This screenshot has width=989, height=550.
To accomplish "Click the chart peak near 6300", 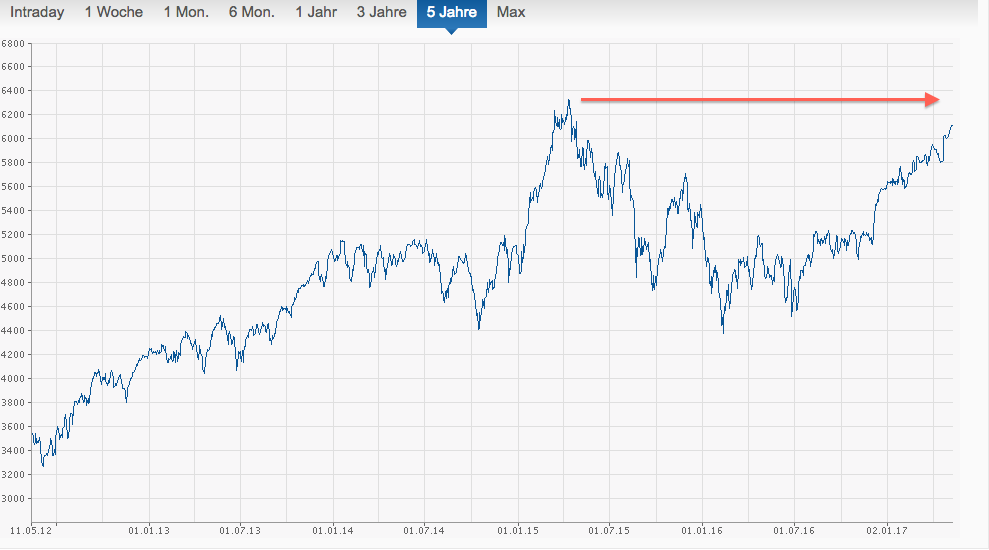I will click(x=568, y=100).
